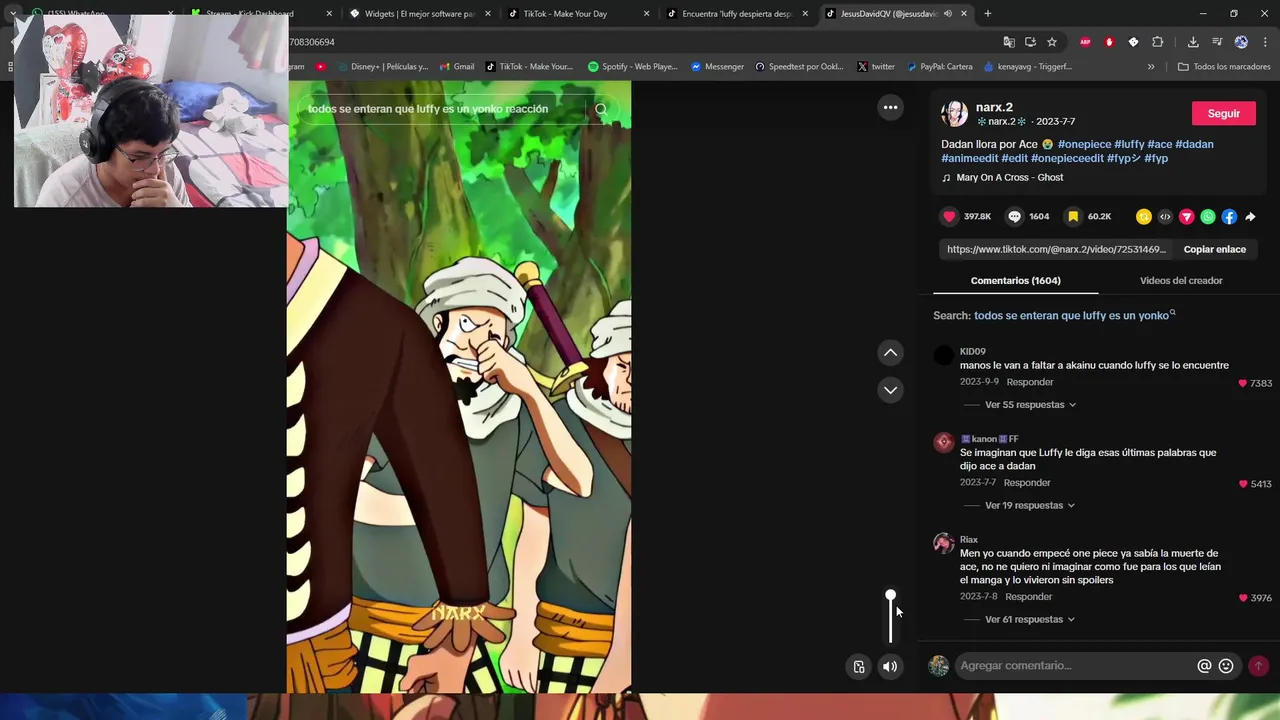Show hidden bookmarks with the double chevron
The width and height of the screenshot is (1280, 720).
coord(1151,67)
